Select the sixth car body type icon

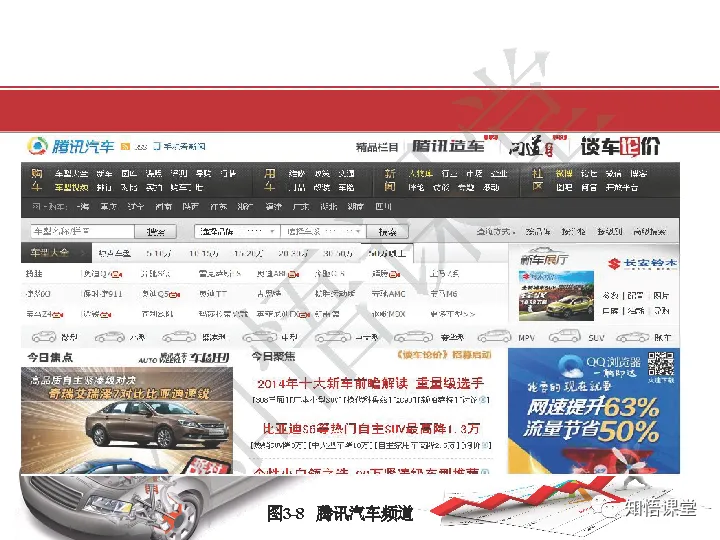coord(413,337)
